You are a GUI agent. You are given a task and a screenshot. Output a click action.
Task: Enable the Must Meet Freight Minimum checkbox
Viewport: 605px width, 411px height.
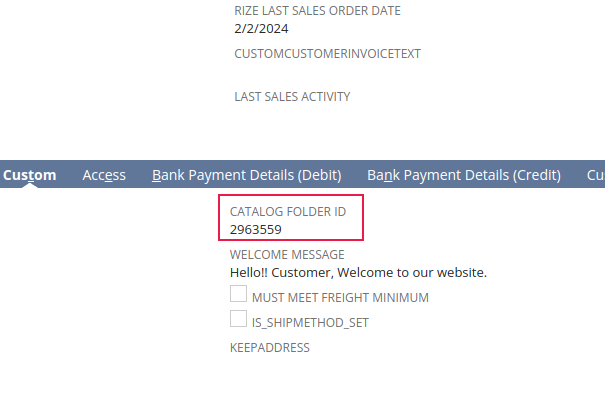click(239, 295)
